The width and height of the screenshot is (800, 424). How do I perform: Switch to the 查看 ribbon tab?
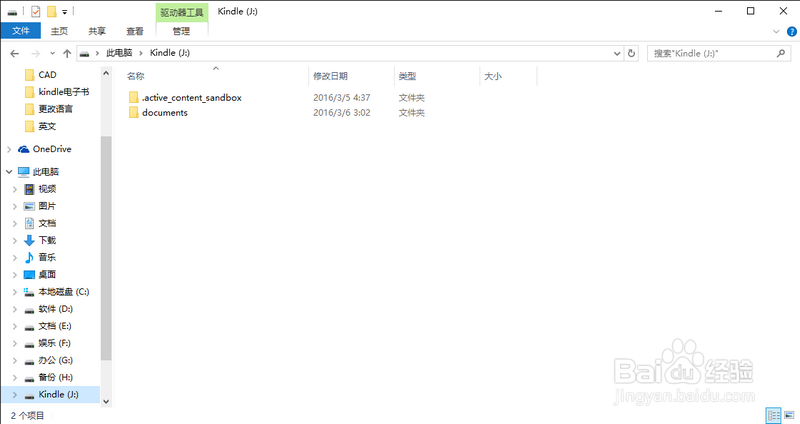tap(135, 31)
